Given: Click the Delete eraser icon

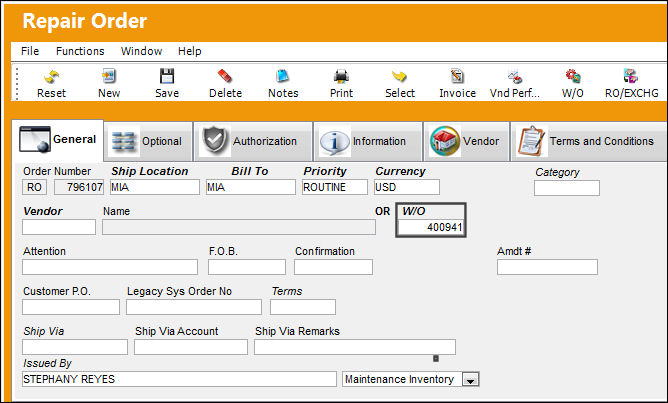Looking at the screenshot, I should pyautogui.click(x=225, y=77).
